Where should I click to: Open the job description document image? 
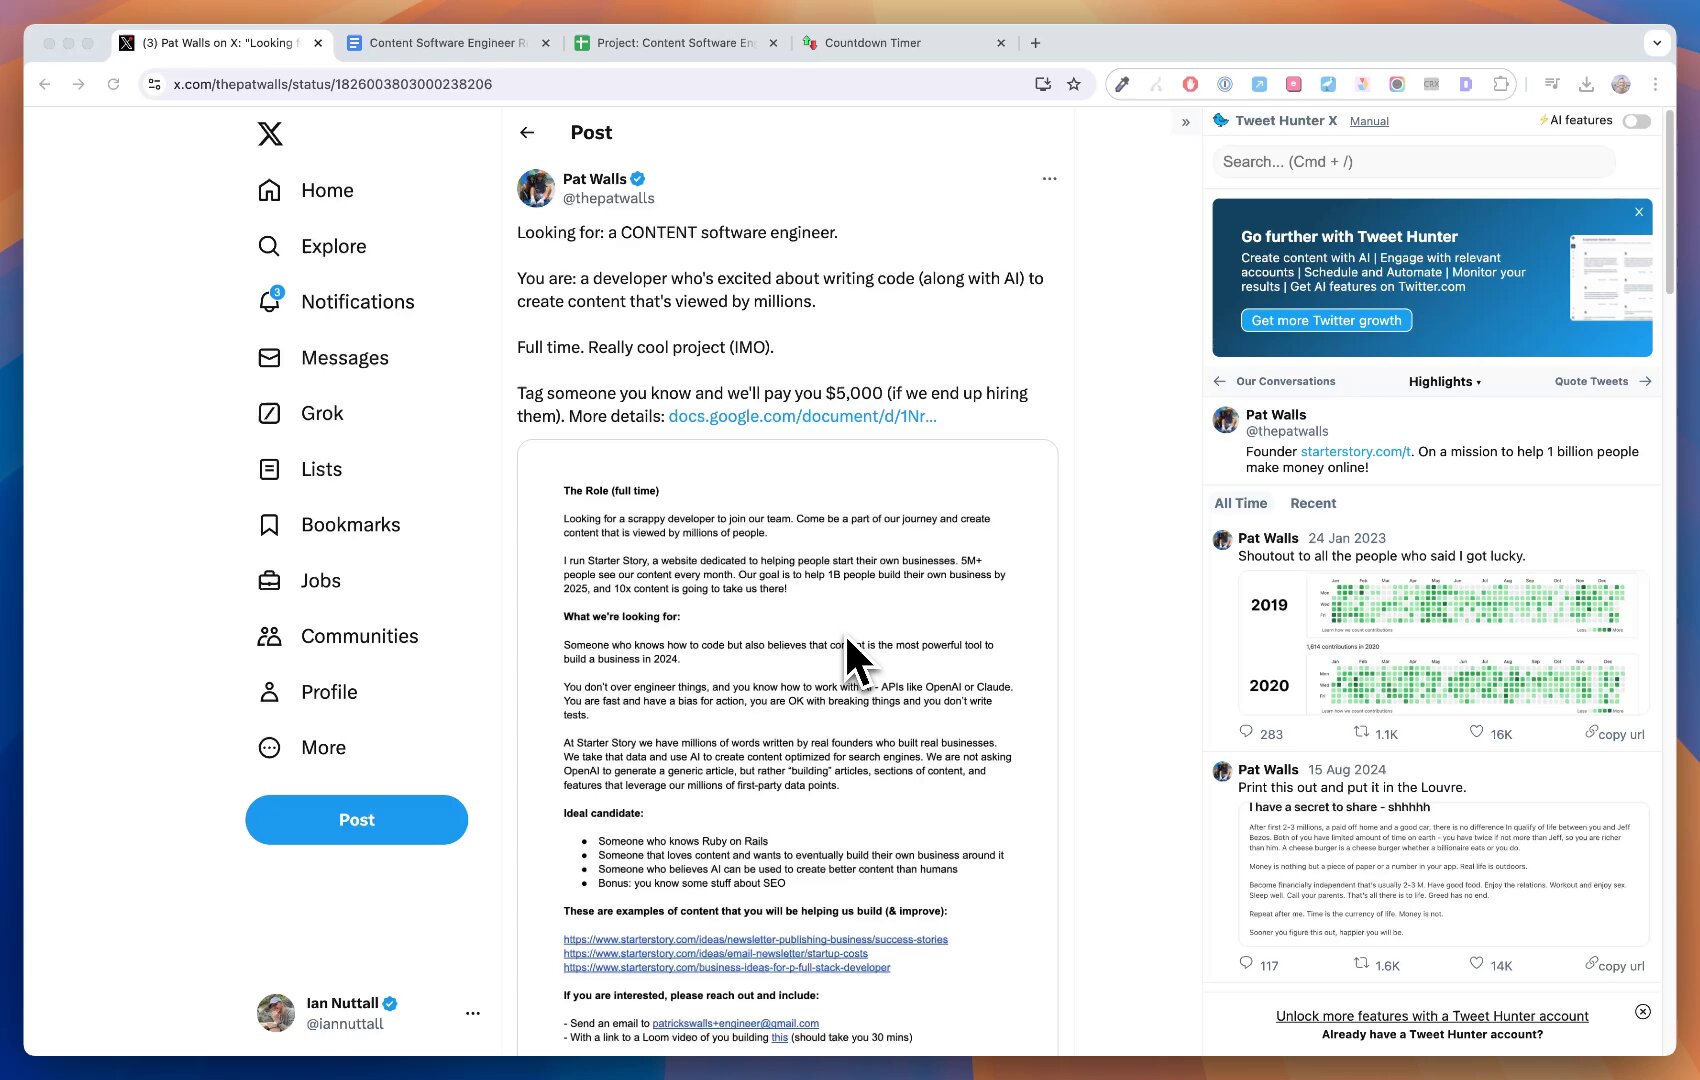point(788,748)
